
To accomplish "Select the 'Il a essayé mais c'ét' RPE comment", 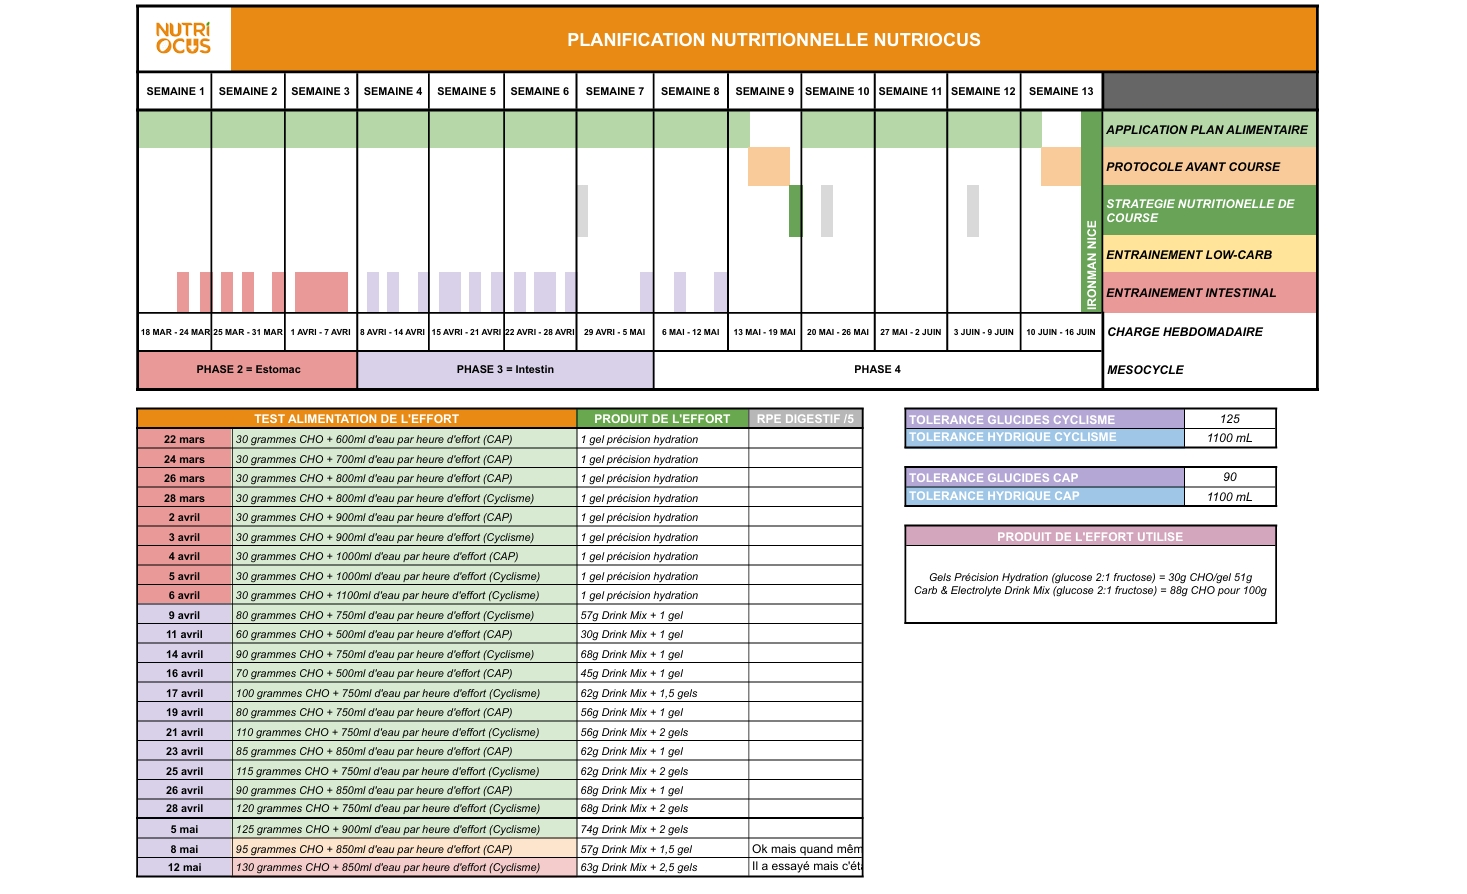I will pyautogui.click(x=806, y=867).
